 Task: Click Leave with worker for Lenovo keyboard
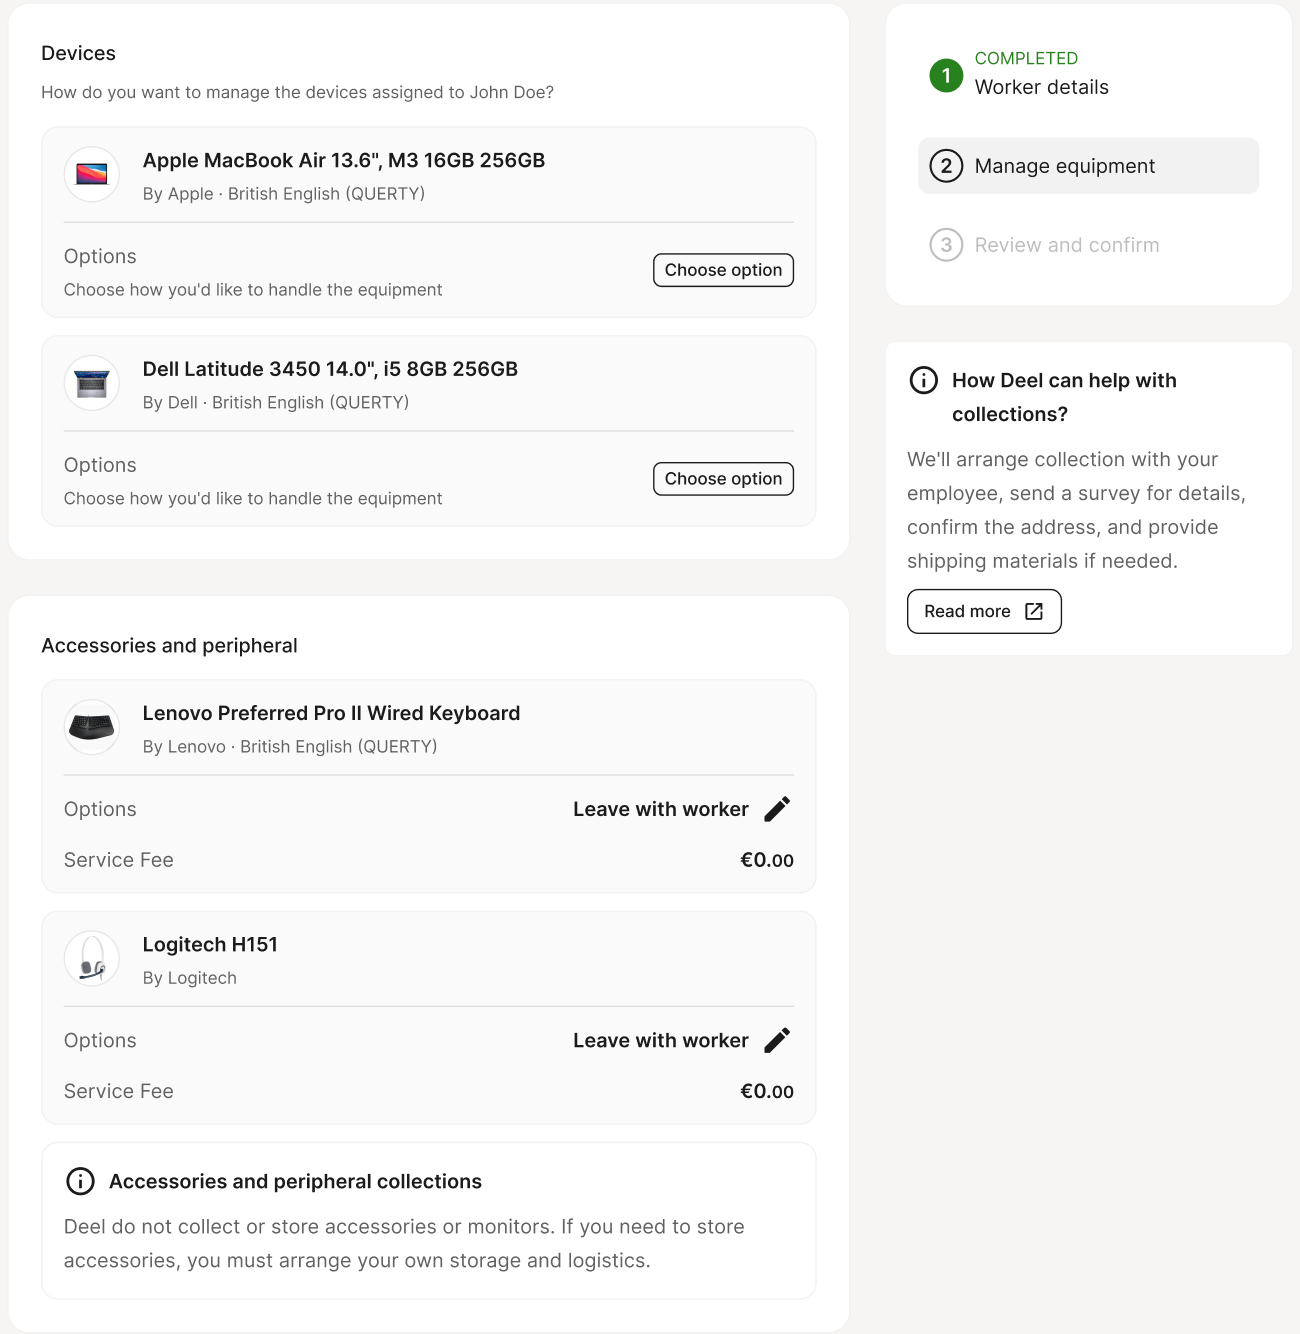tap(661, 809)
